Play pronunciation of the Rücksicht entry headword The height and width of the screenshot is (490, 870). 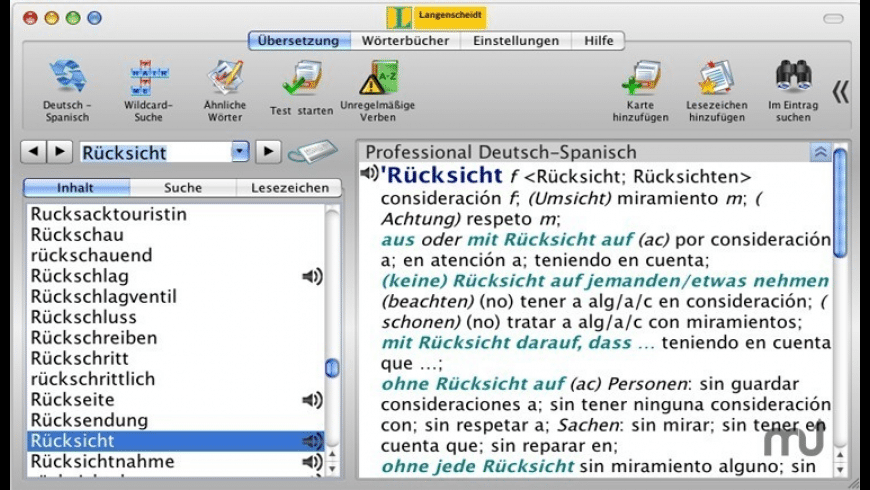[369, 174]
